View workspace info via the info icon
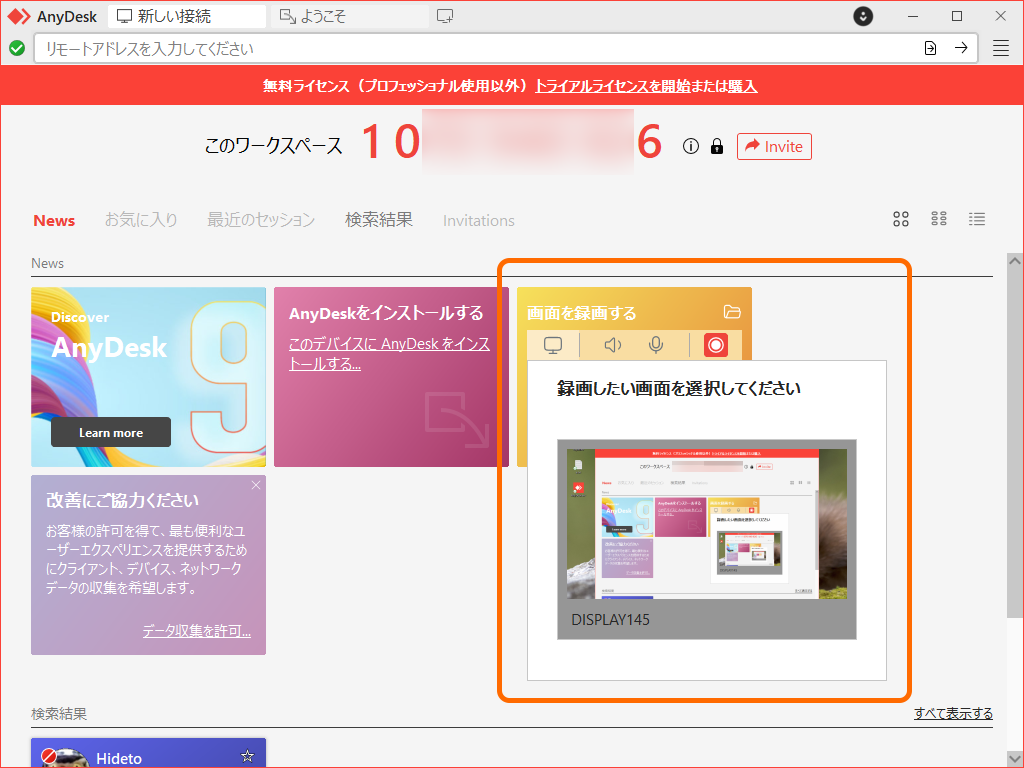 [690, 146]
